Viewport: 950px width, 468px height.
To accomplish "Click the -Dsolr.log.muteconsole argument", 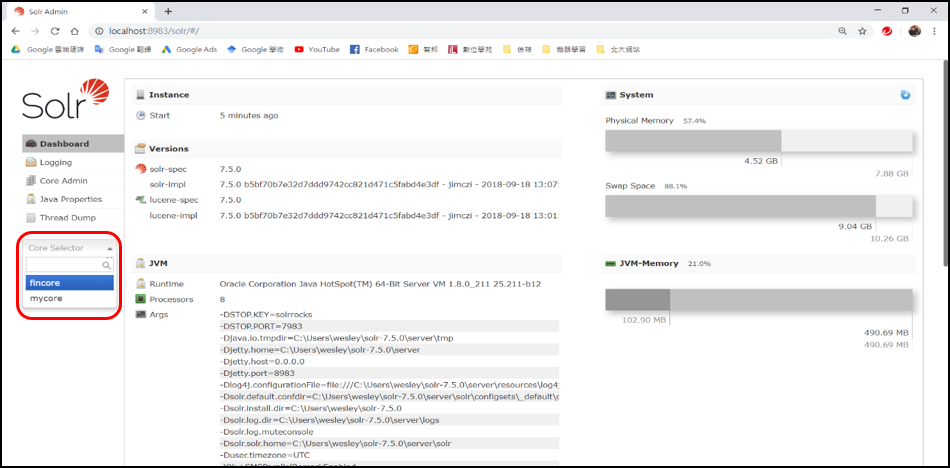I will point(267,432).
